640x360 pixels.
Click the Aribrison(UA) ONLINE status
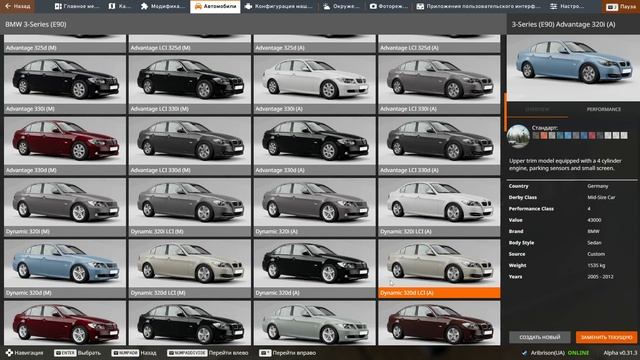[555, 353]
